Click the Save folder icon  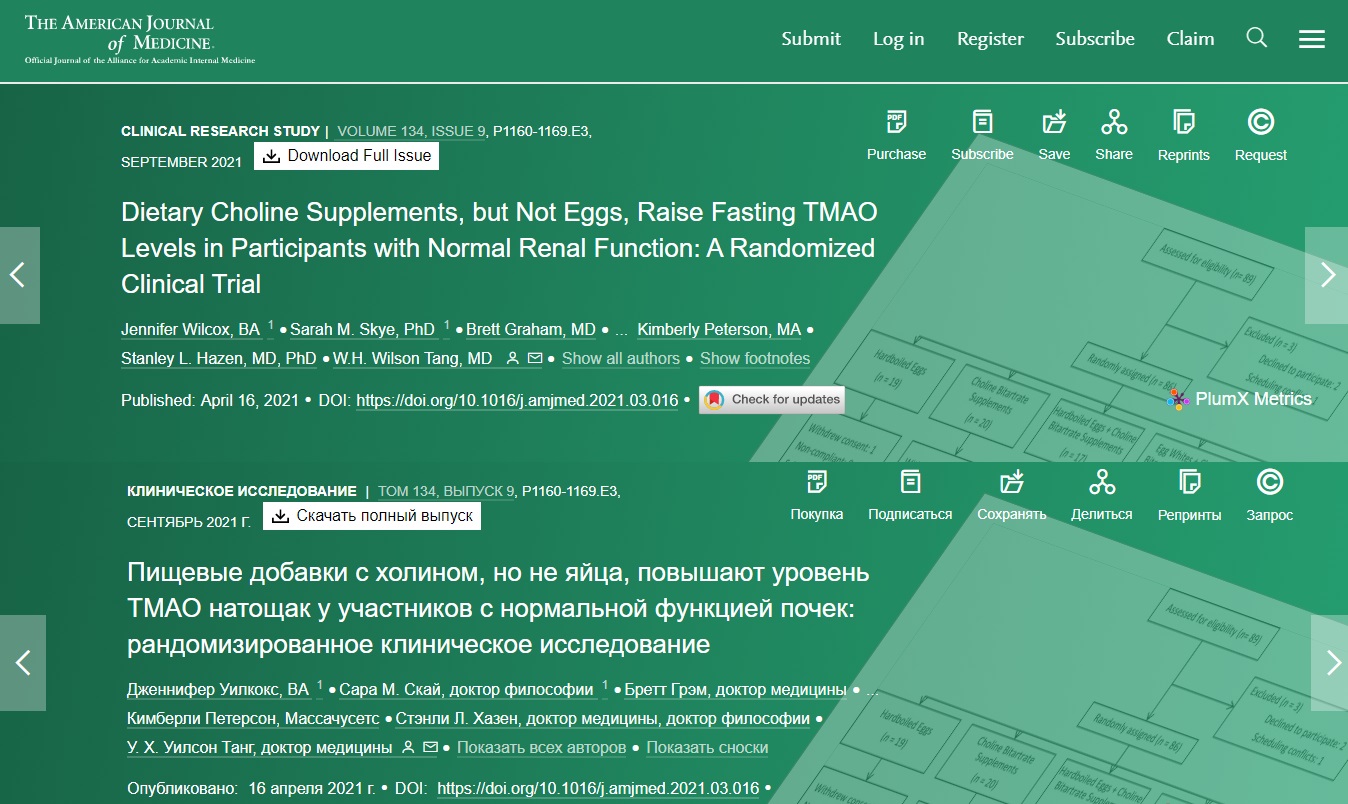click(1054, 122)
